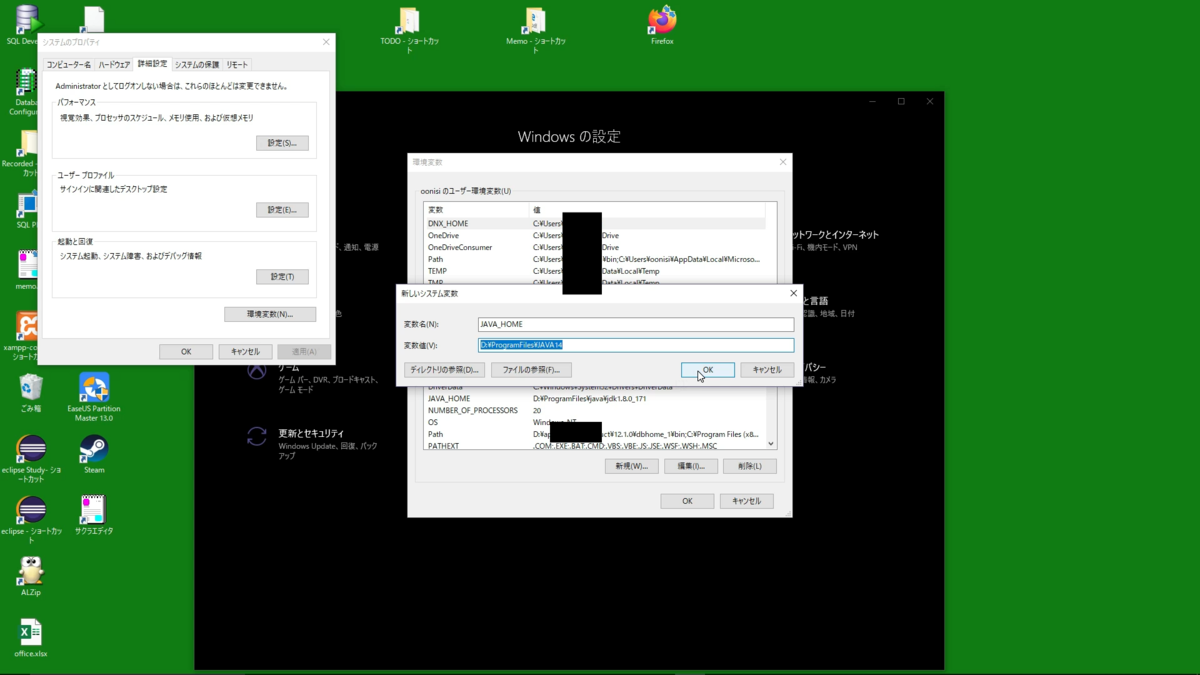
Task: Select the PATHEXT system variable row
Action: coord(595,446)
